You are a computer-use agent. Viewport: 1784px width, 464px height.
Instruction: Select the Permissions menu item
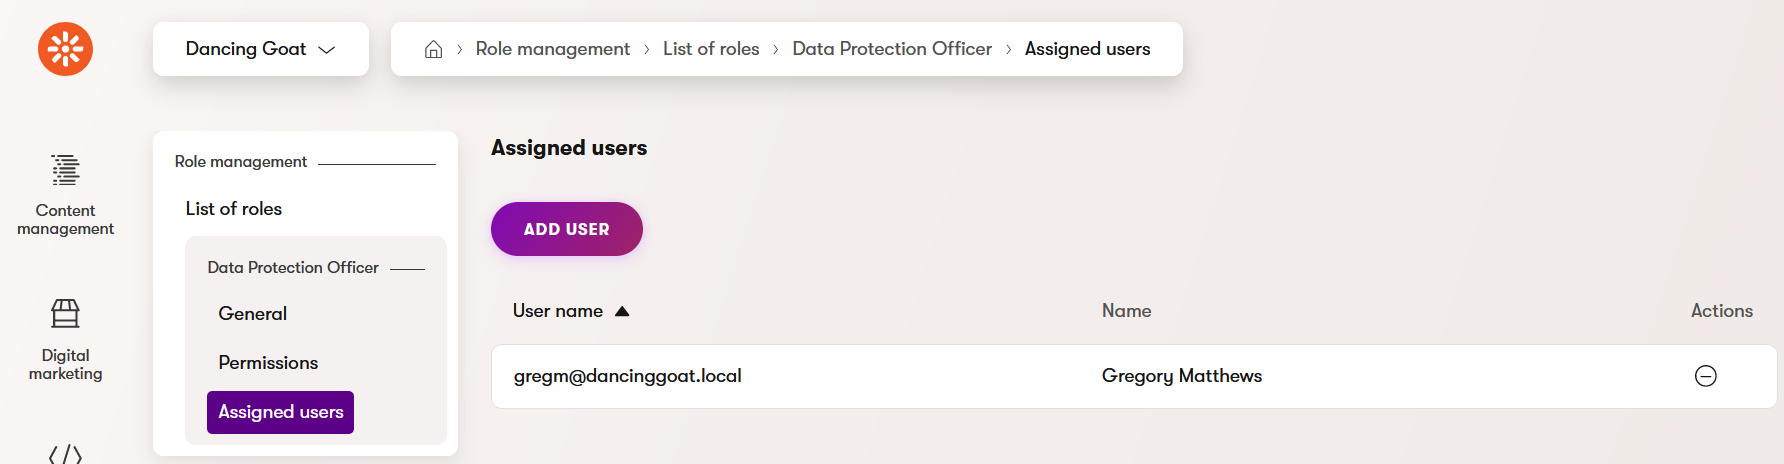pyautogui.click(x=268, y=363)
